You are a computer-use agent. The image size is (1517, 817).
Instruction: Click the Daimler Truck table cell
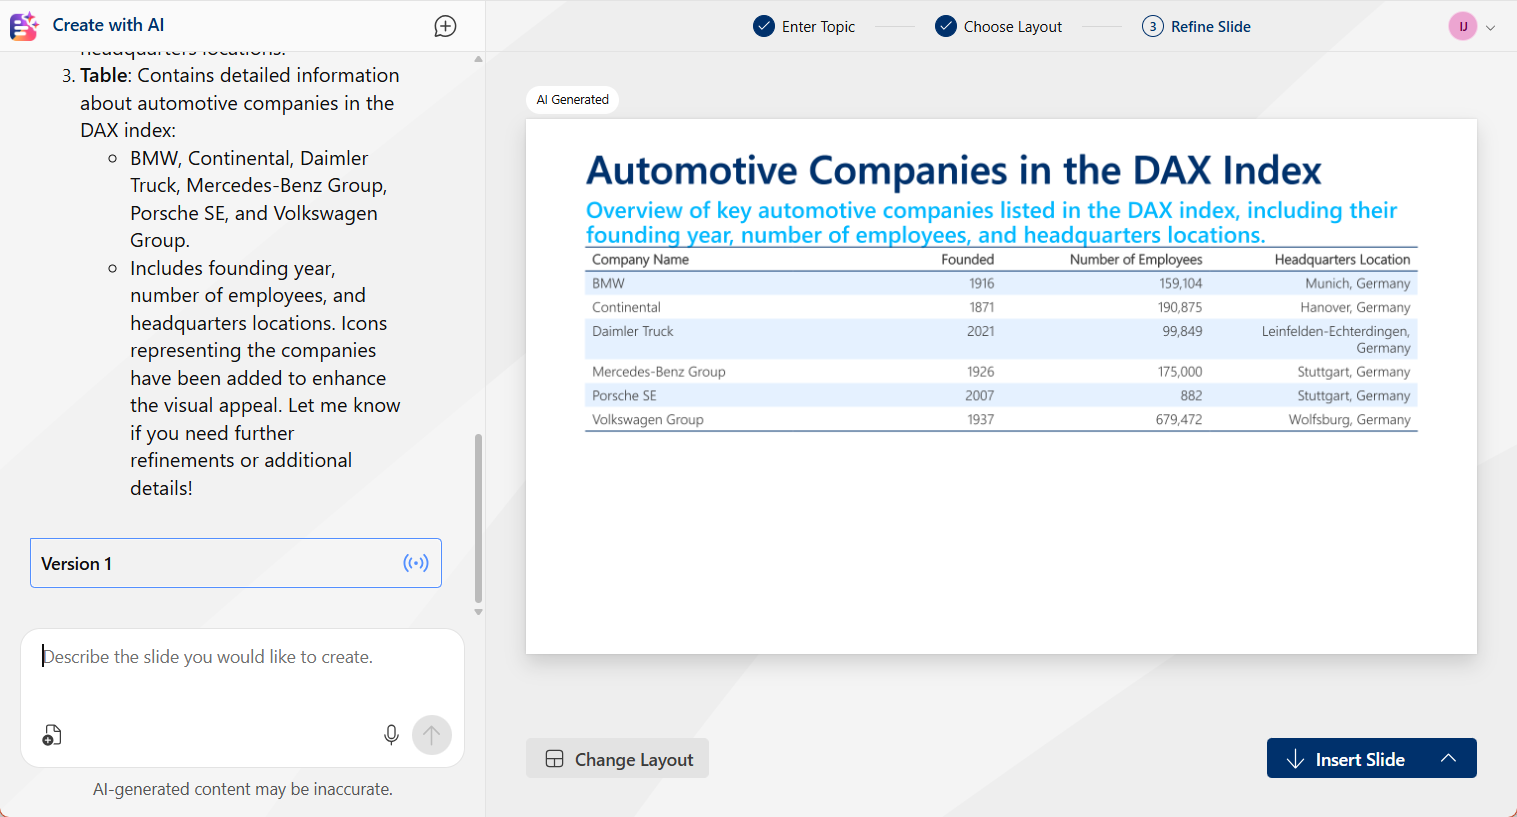pos(632,331)
